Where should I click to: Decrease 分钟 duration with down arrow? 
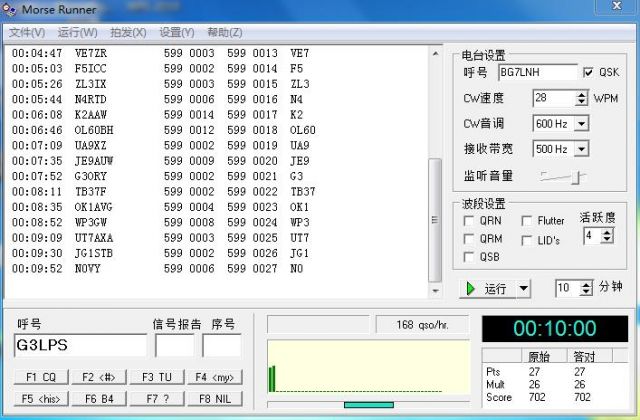click(586, 292)
